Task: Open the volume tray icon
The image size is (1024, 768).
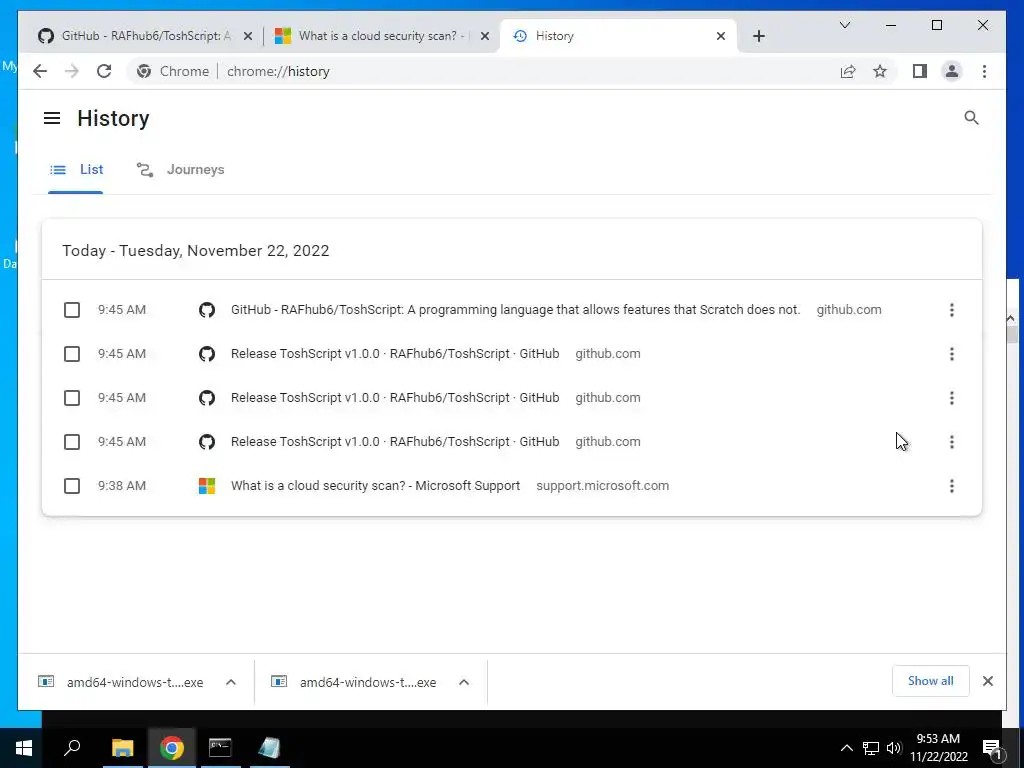Action: tap(894, 748)
